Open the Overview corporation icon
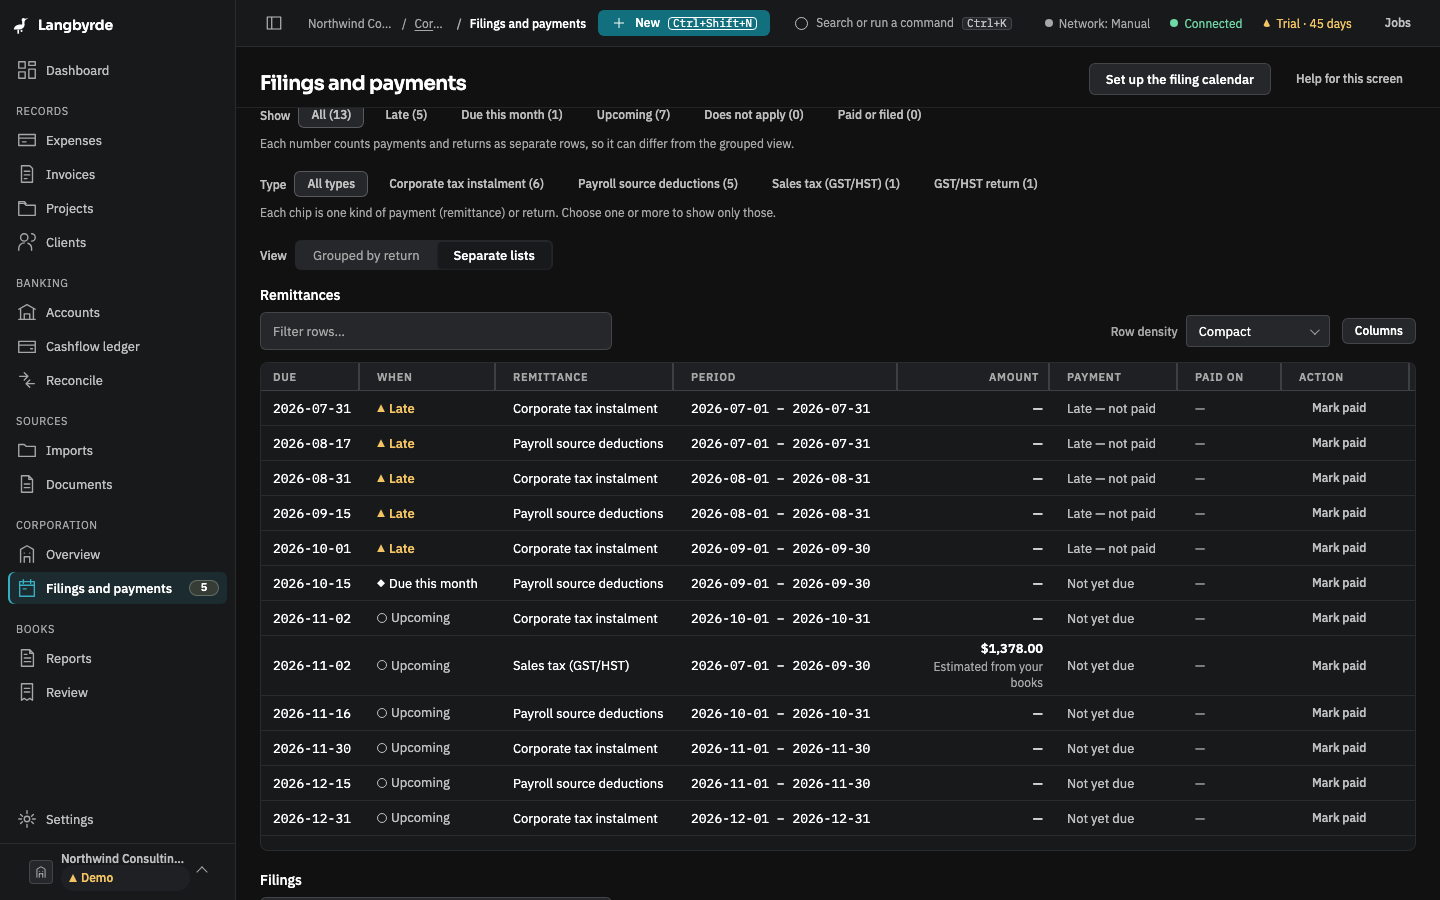 pos(27,554)
